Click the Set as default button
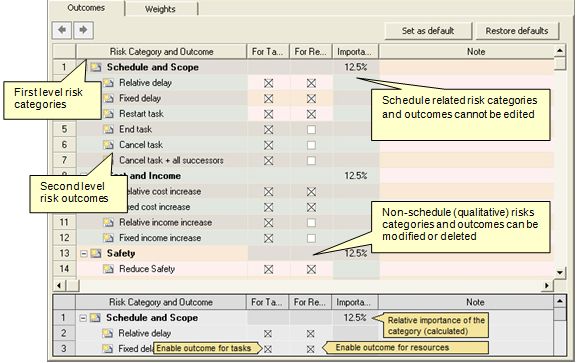This screenshot has height=363, width=577. click(428, 31)
